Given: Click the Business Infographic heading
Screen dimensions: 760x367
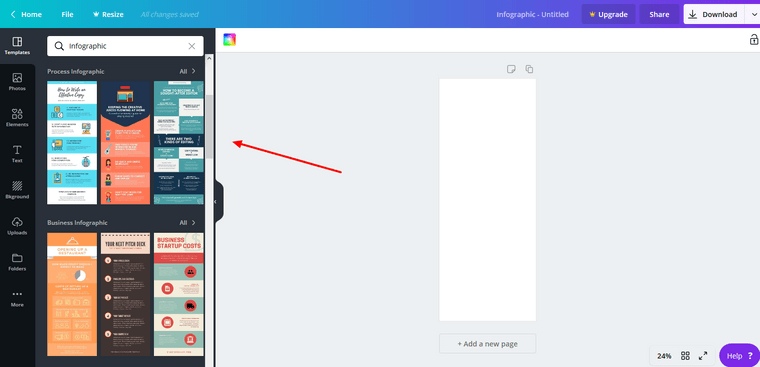Looking at the screenshot, I should (77, 223).
